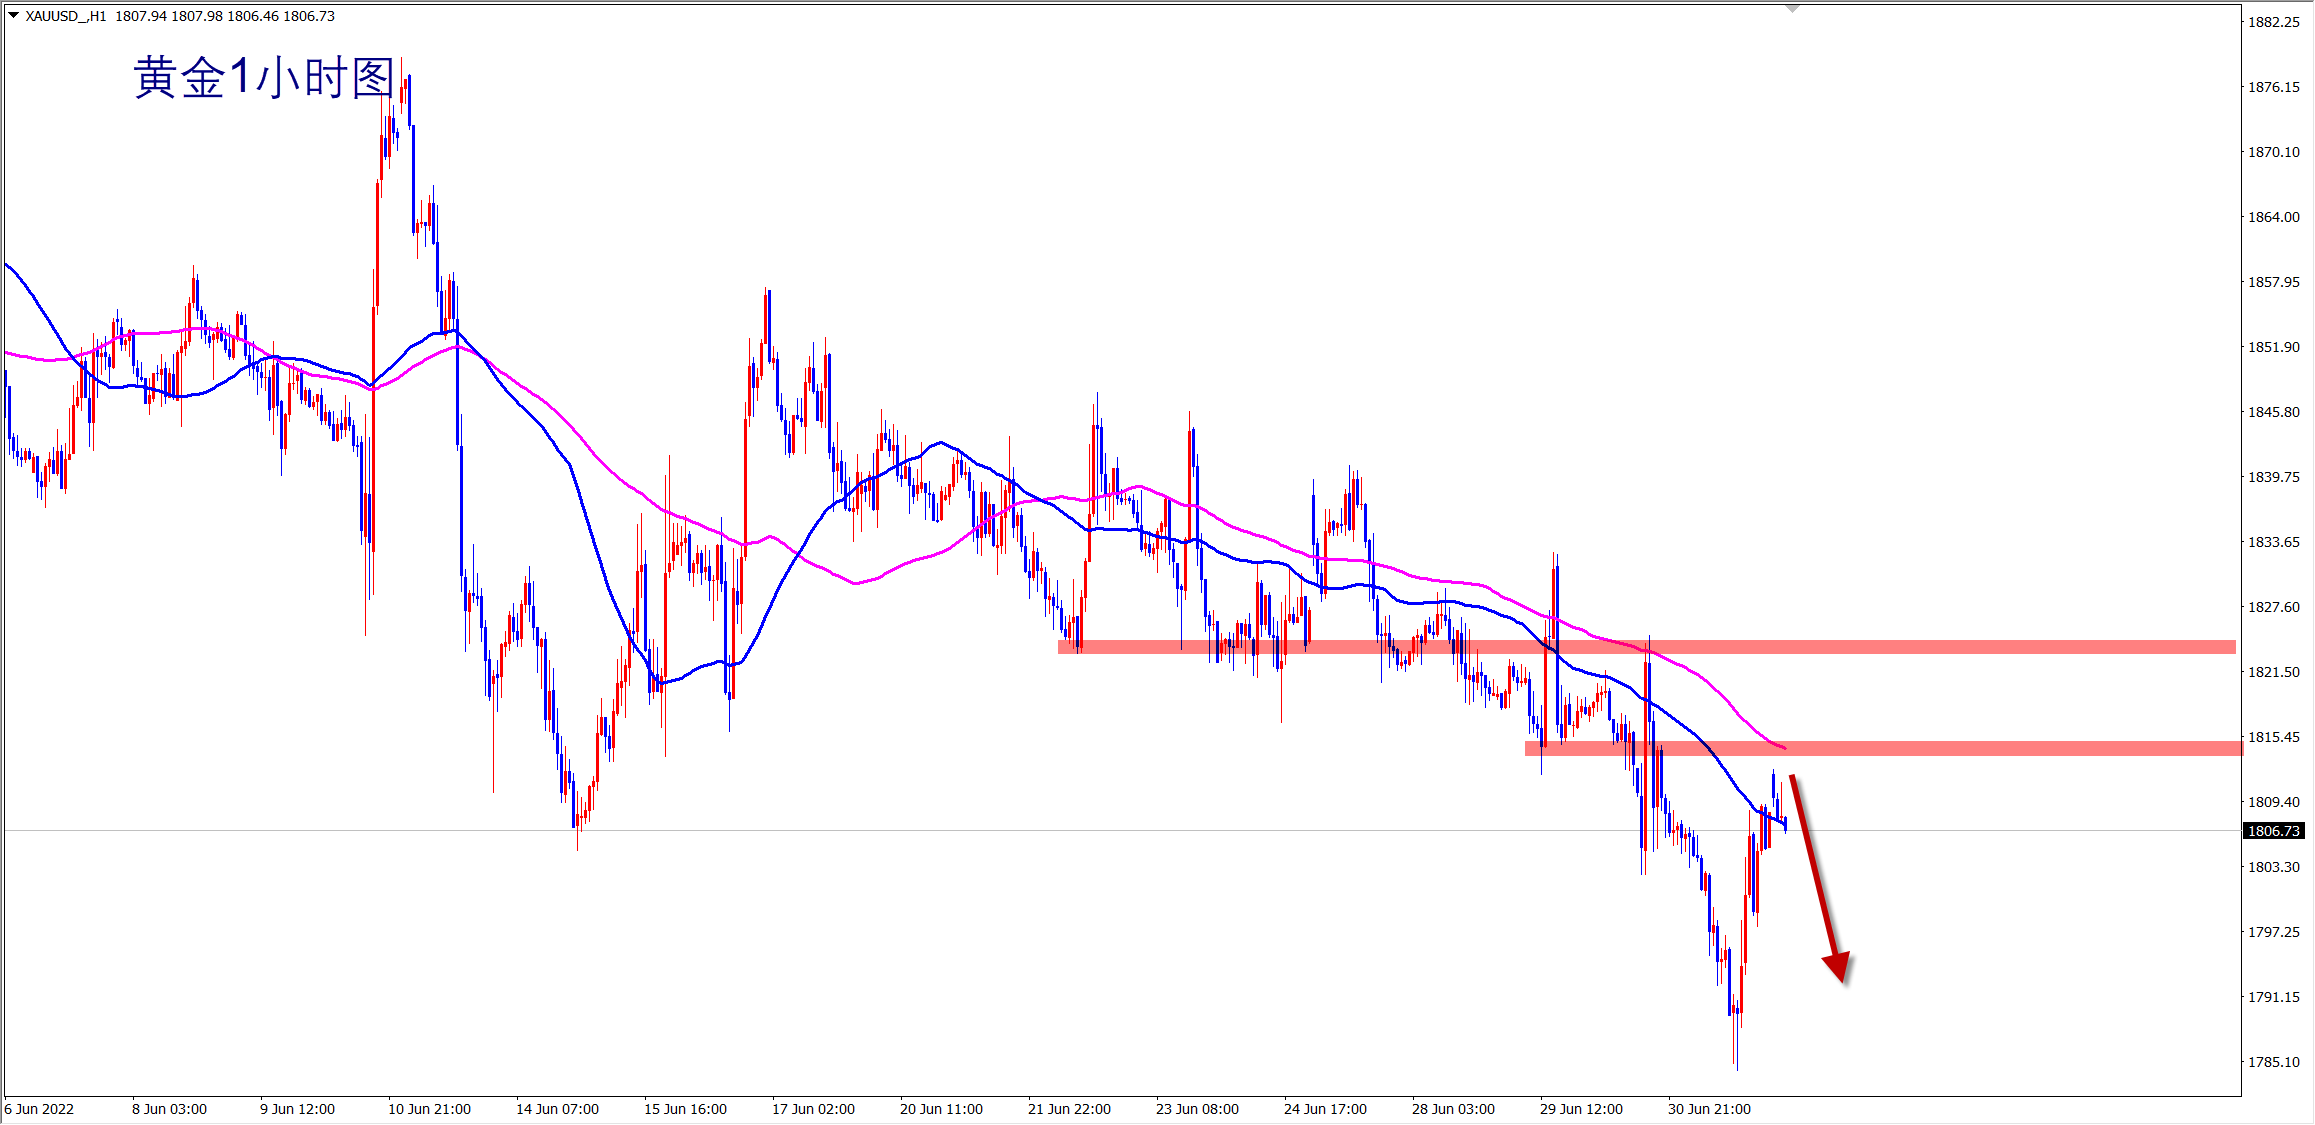Select the red downward arrow drawing
Viewport: 2315px width, 1125px height.
click(x=1814, y=868)
